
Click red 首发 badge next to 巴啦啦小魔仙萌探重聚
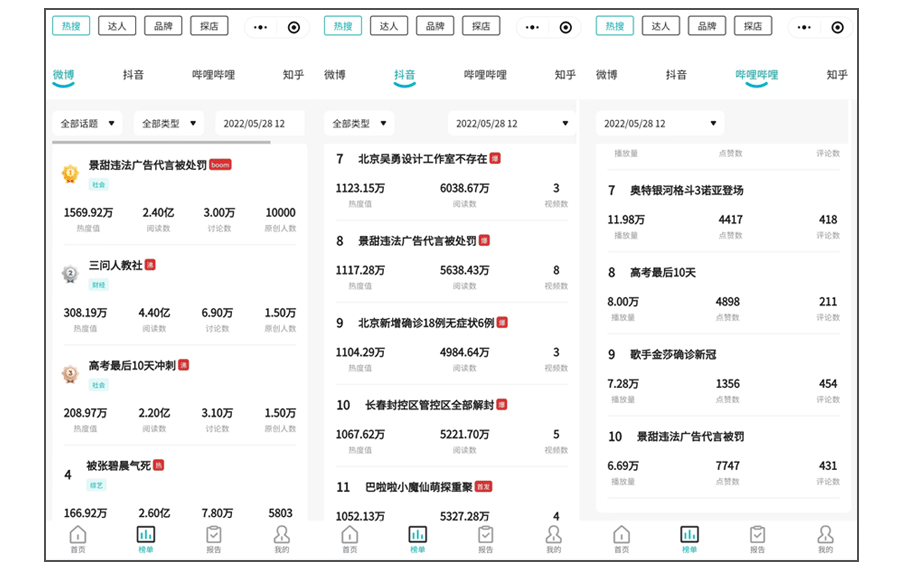pyautogui.click(x=484, y=487)
